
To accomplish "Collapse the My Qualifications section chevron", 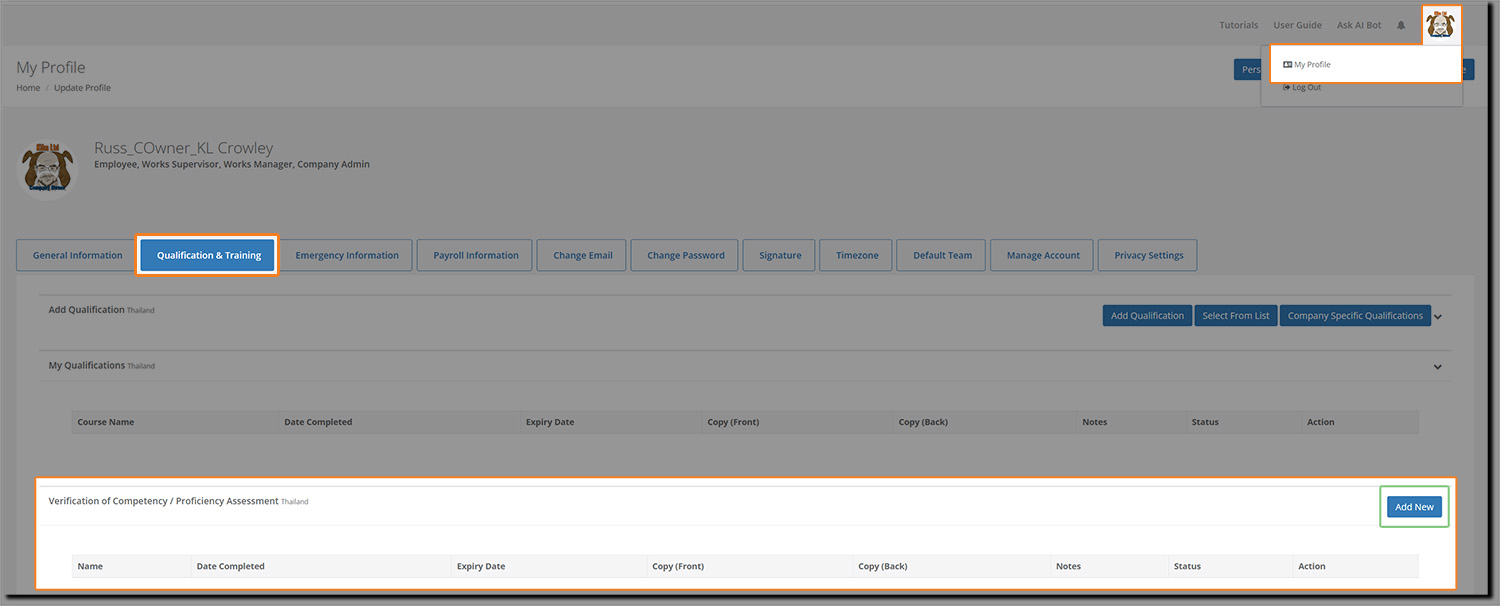I will click(1438, 367).
